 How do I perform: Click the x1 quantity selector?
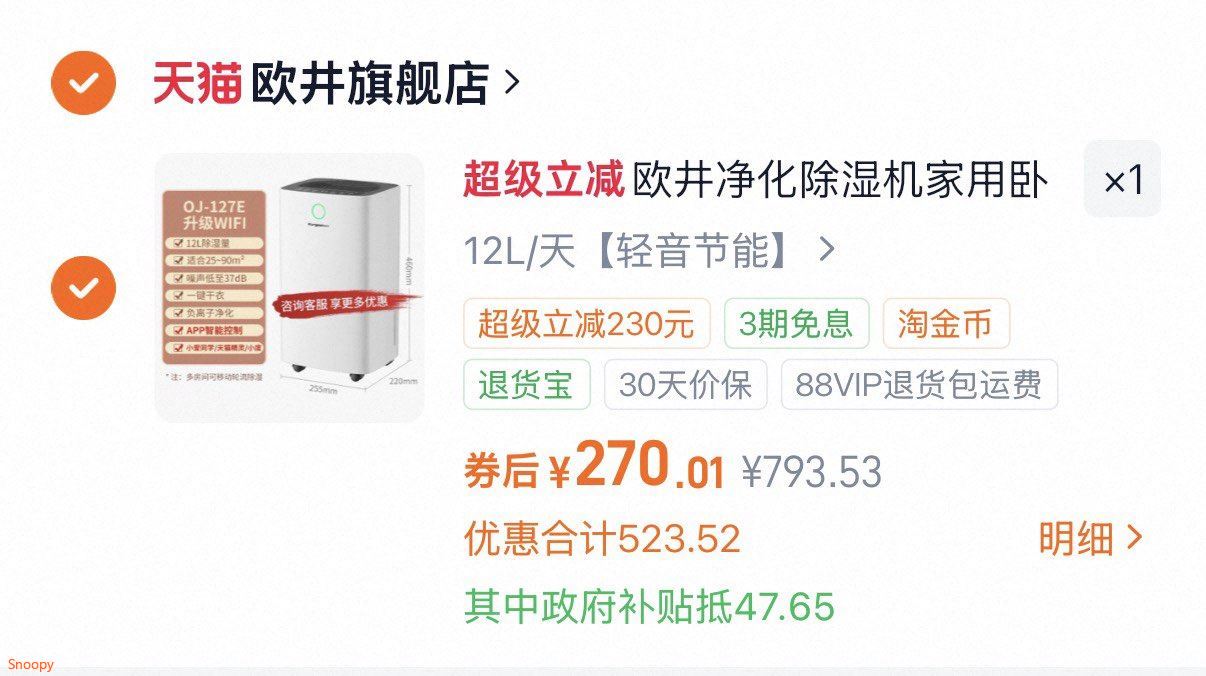tap(1123, 180)
